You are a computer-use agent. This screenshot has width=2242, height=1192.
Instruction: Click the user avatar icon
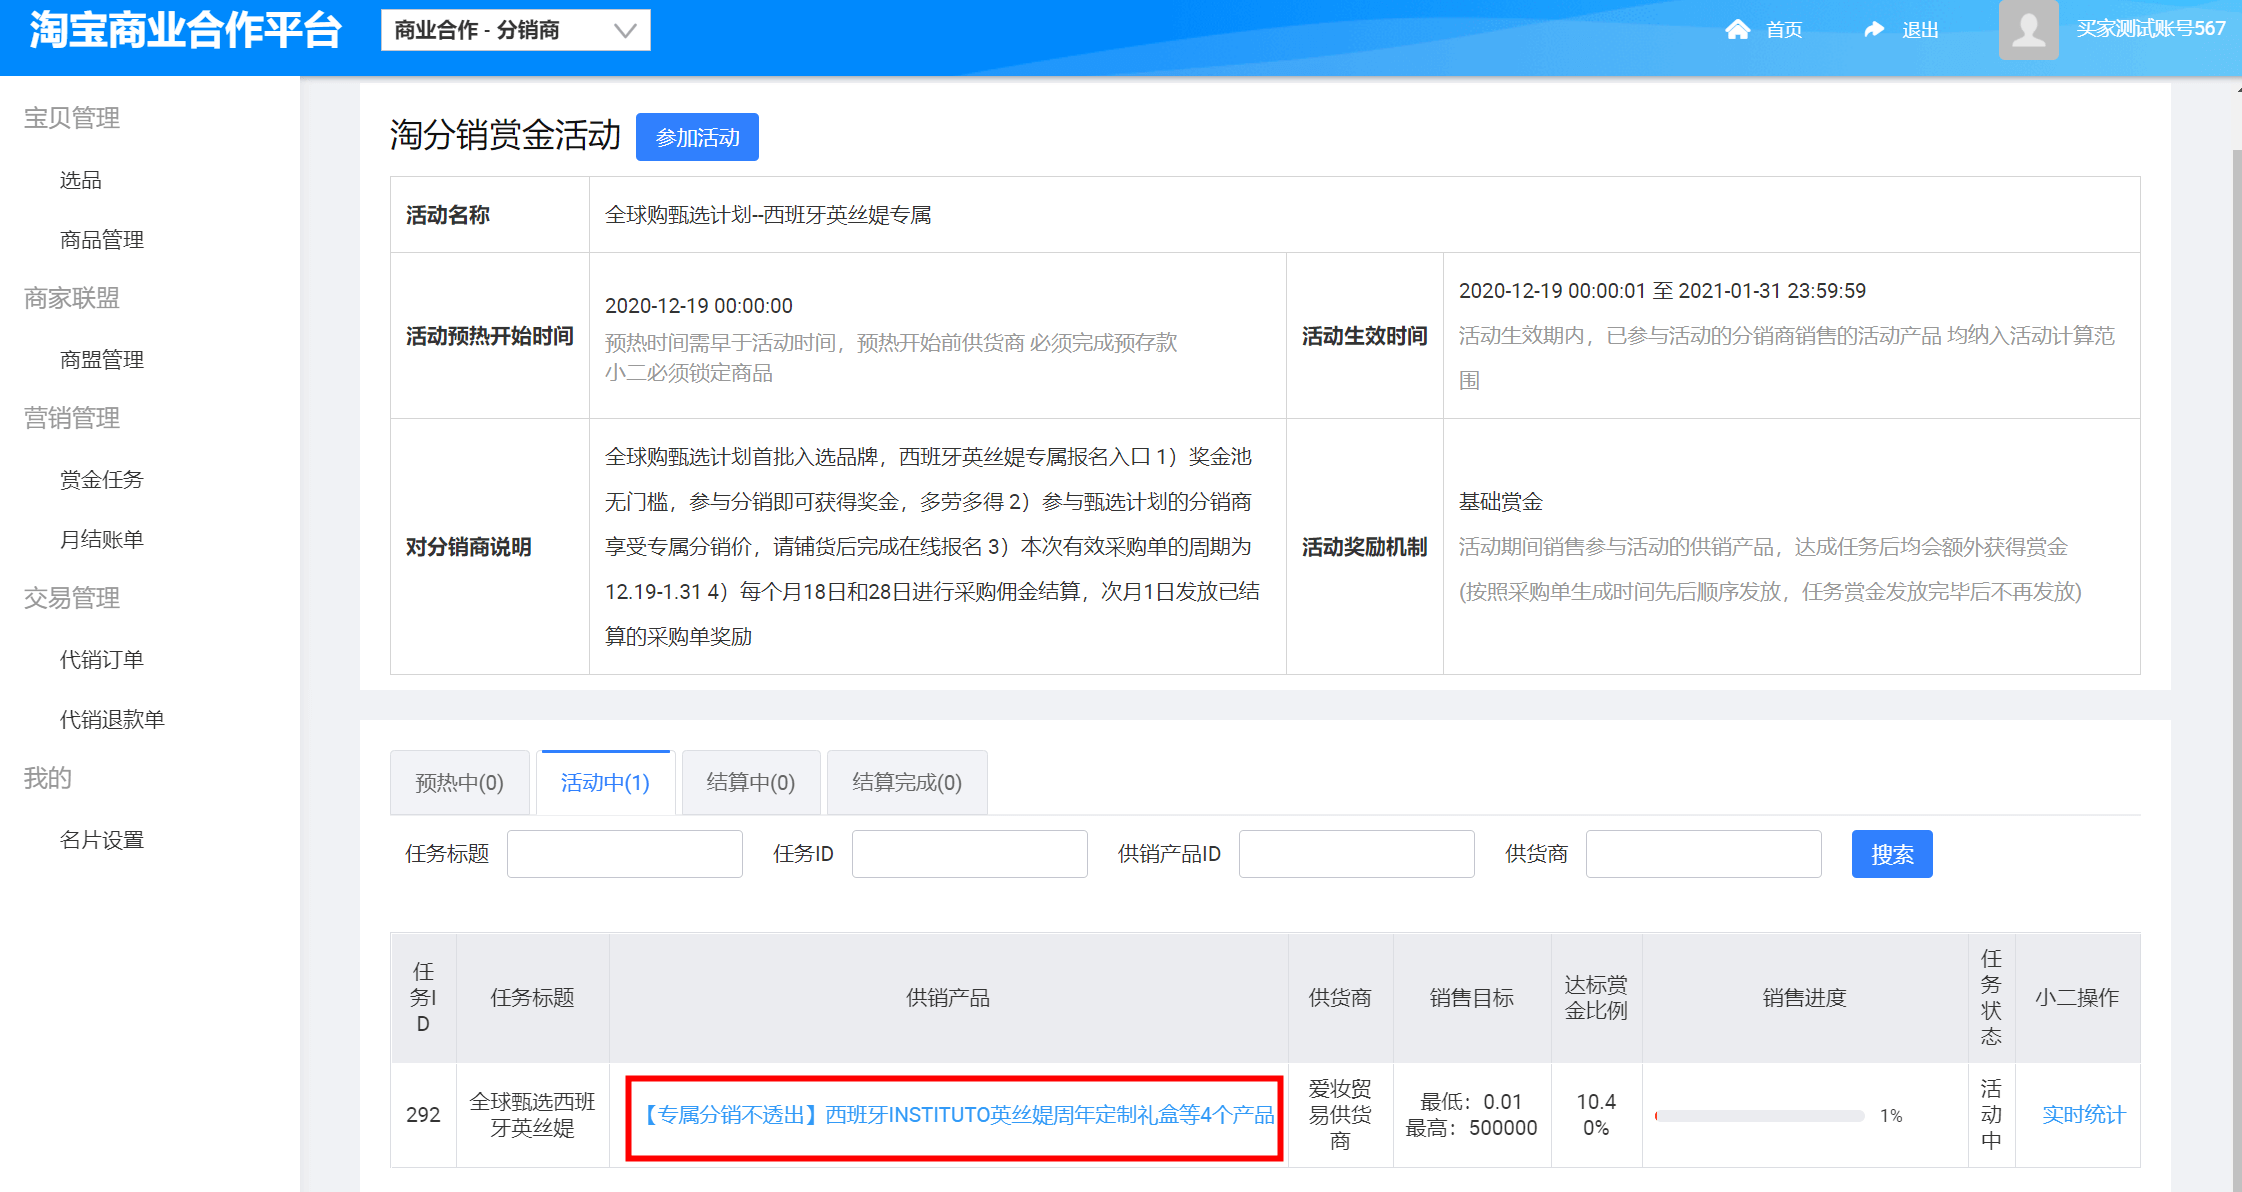pyautogui.click(x=2028, y=30)
